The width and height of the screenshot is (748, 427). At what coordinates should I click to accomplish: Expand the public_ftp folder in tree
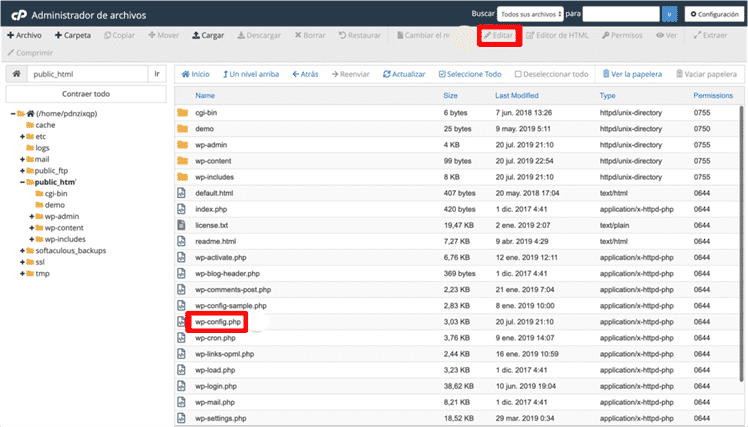point(22,171)
